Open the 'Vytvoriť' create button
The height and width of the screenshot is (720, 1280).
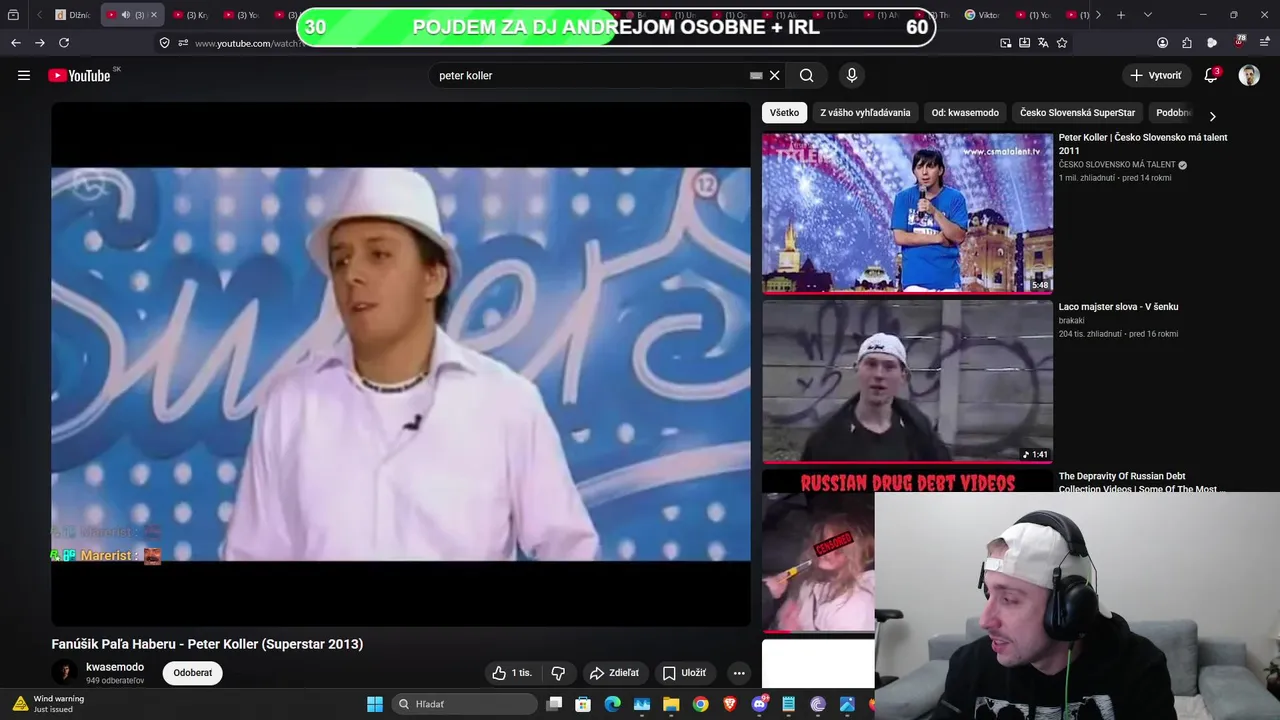pyautogui.click(x=1159, y=75)
